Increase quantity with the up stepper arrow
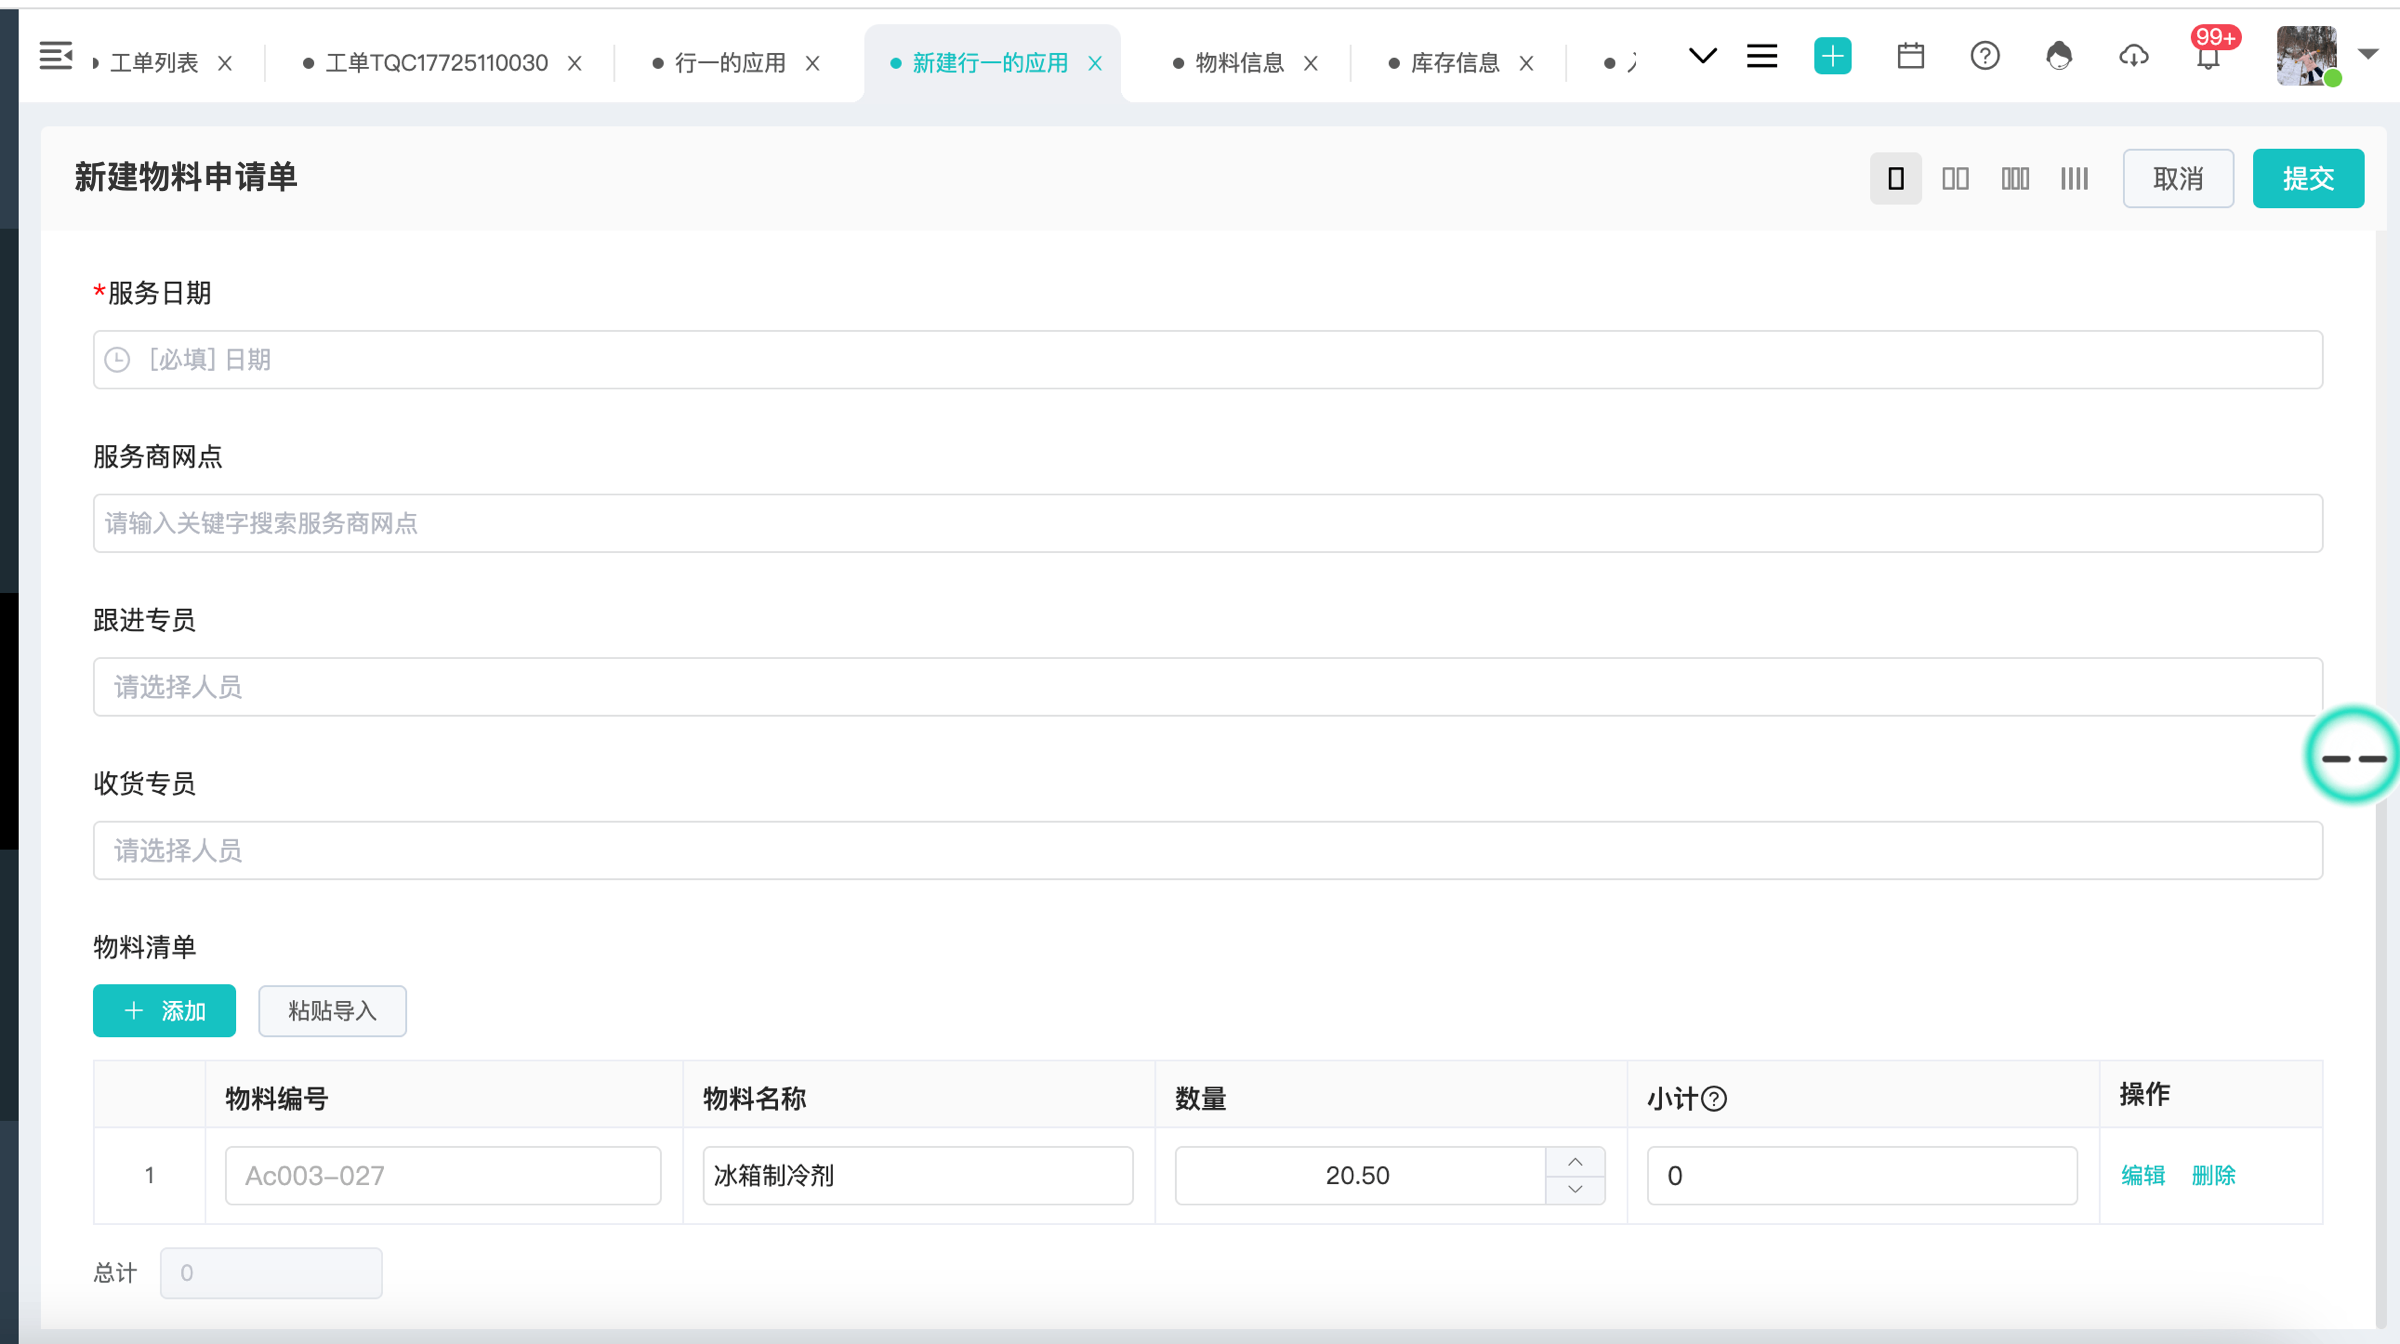Viewport: 2400px width, 1344px height. tap(1575, 1162)
